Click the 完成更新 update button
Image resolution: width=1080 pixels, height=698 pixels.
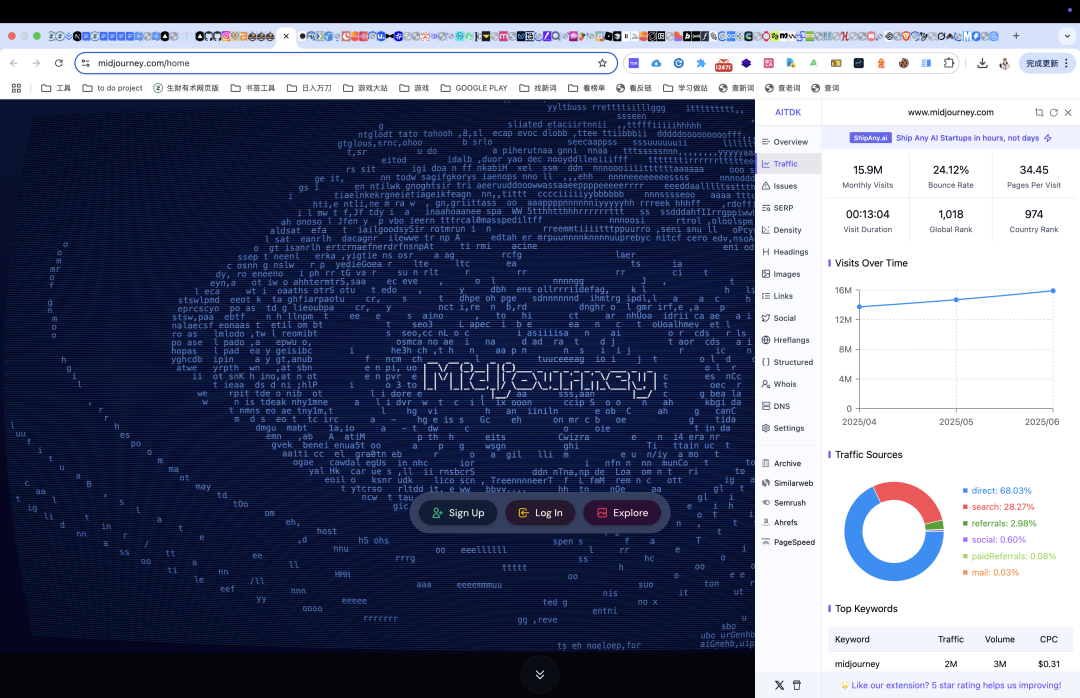point(1047,63)
